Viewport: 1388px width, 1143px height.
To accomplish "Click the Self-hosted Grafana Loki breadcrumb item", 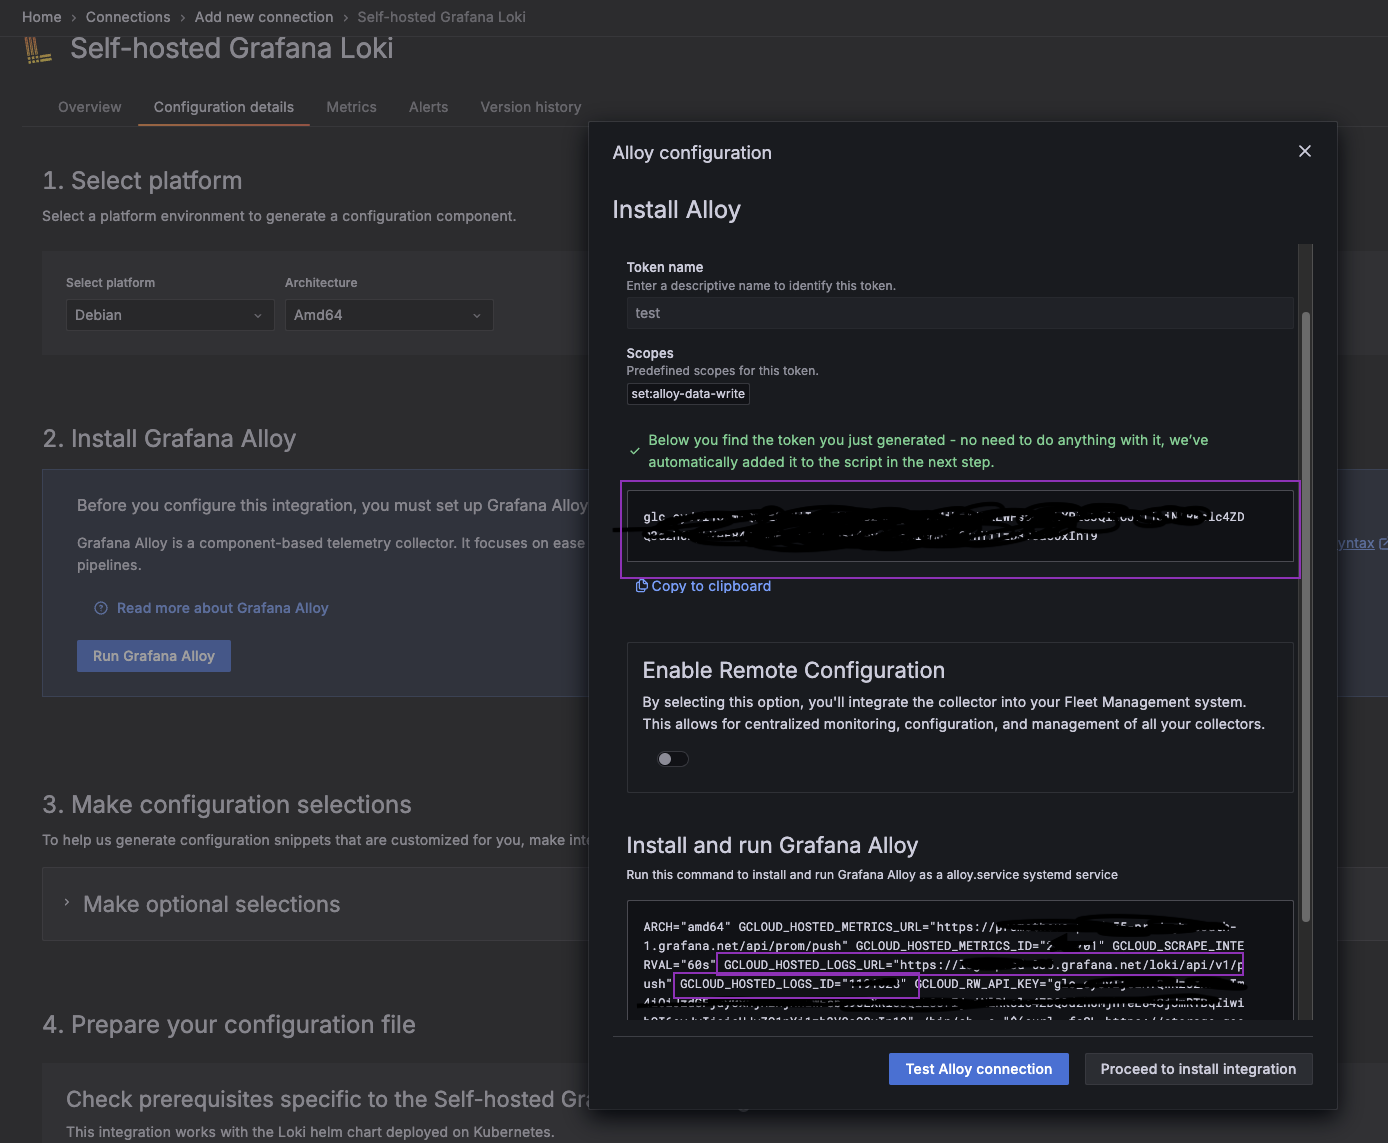I will coord(441,17).
